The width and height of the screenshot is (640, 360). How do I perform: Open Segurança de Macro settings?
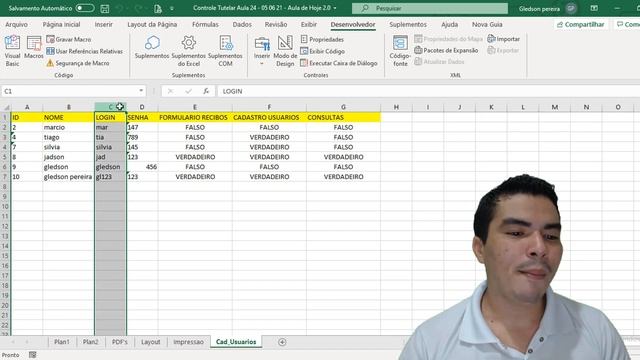pos(78,63)
